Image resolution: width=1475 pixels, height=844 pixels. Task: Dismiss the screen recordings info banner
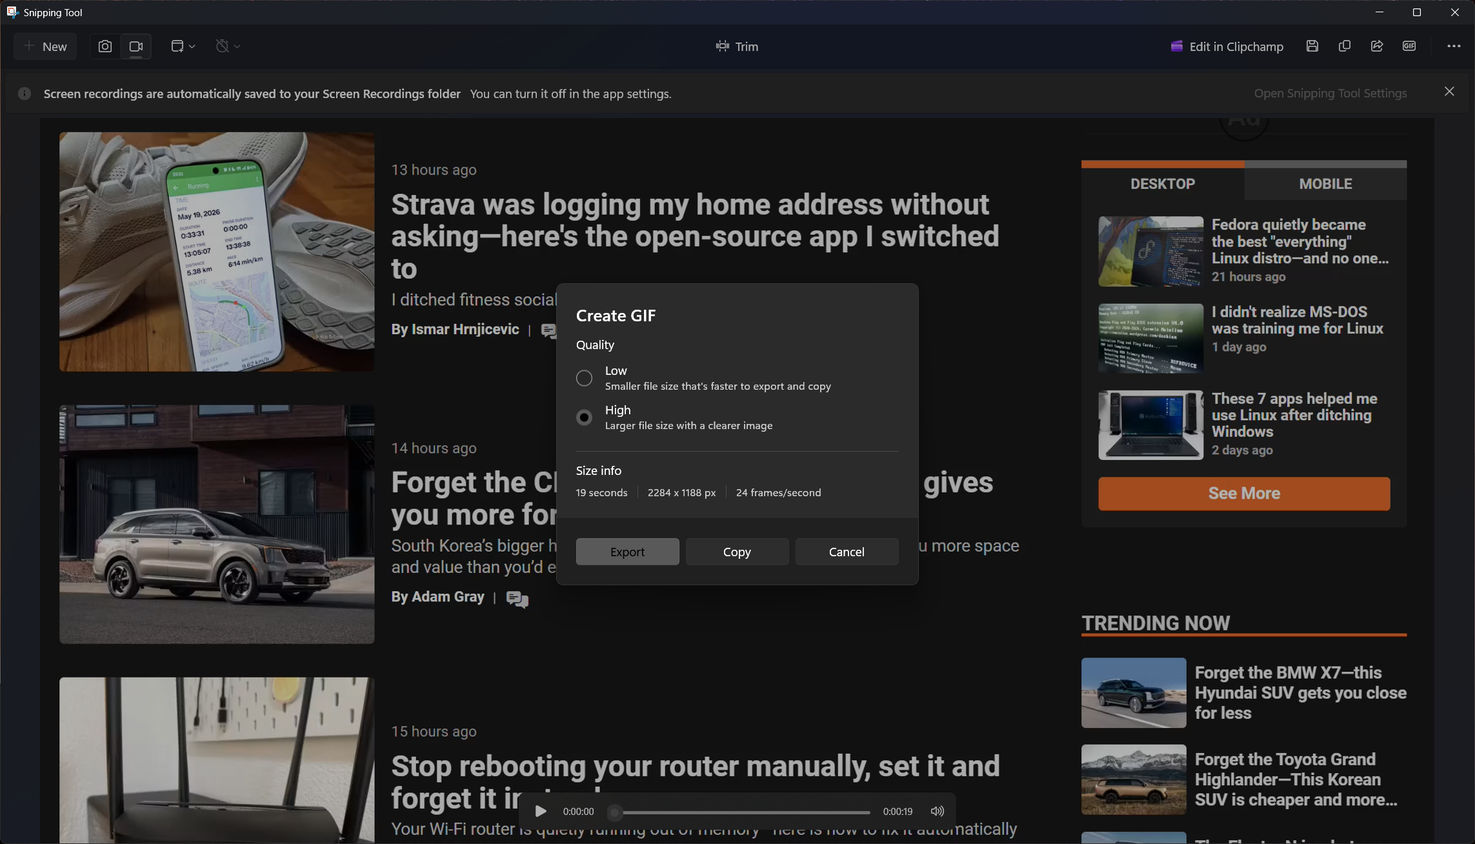point(1449,91)
